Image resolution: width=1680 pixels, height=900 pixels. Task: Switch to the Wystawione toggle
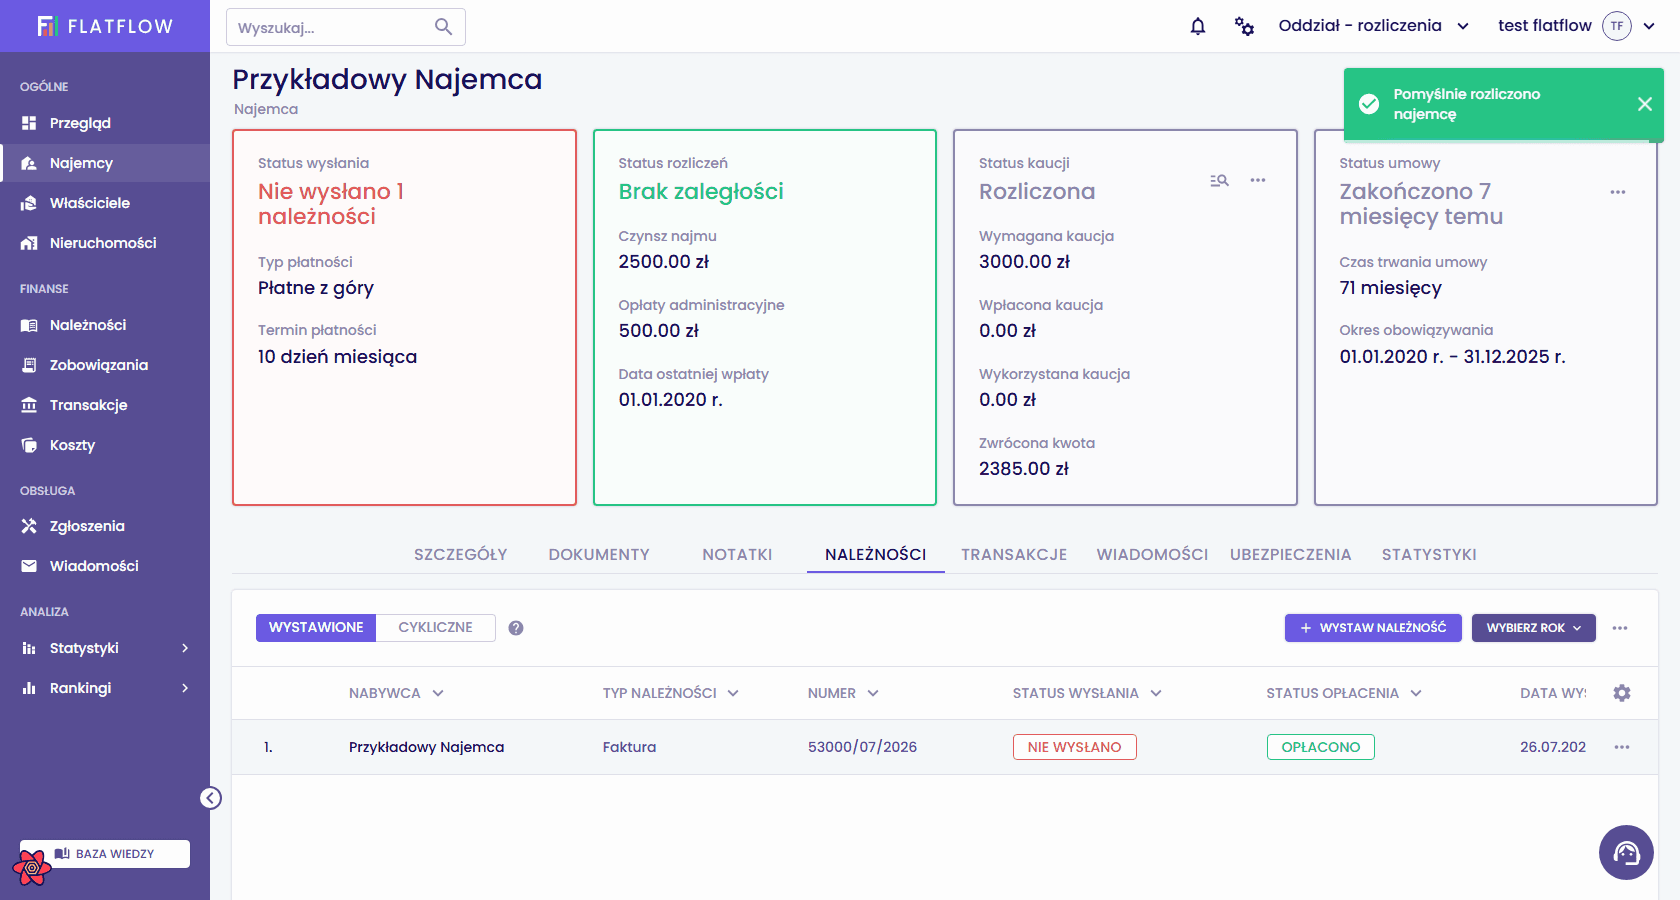point(316,628)
